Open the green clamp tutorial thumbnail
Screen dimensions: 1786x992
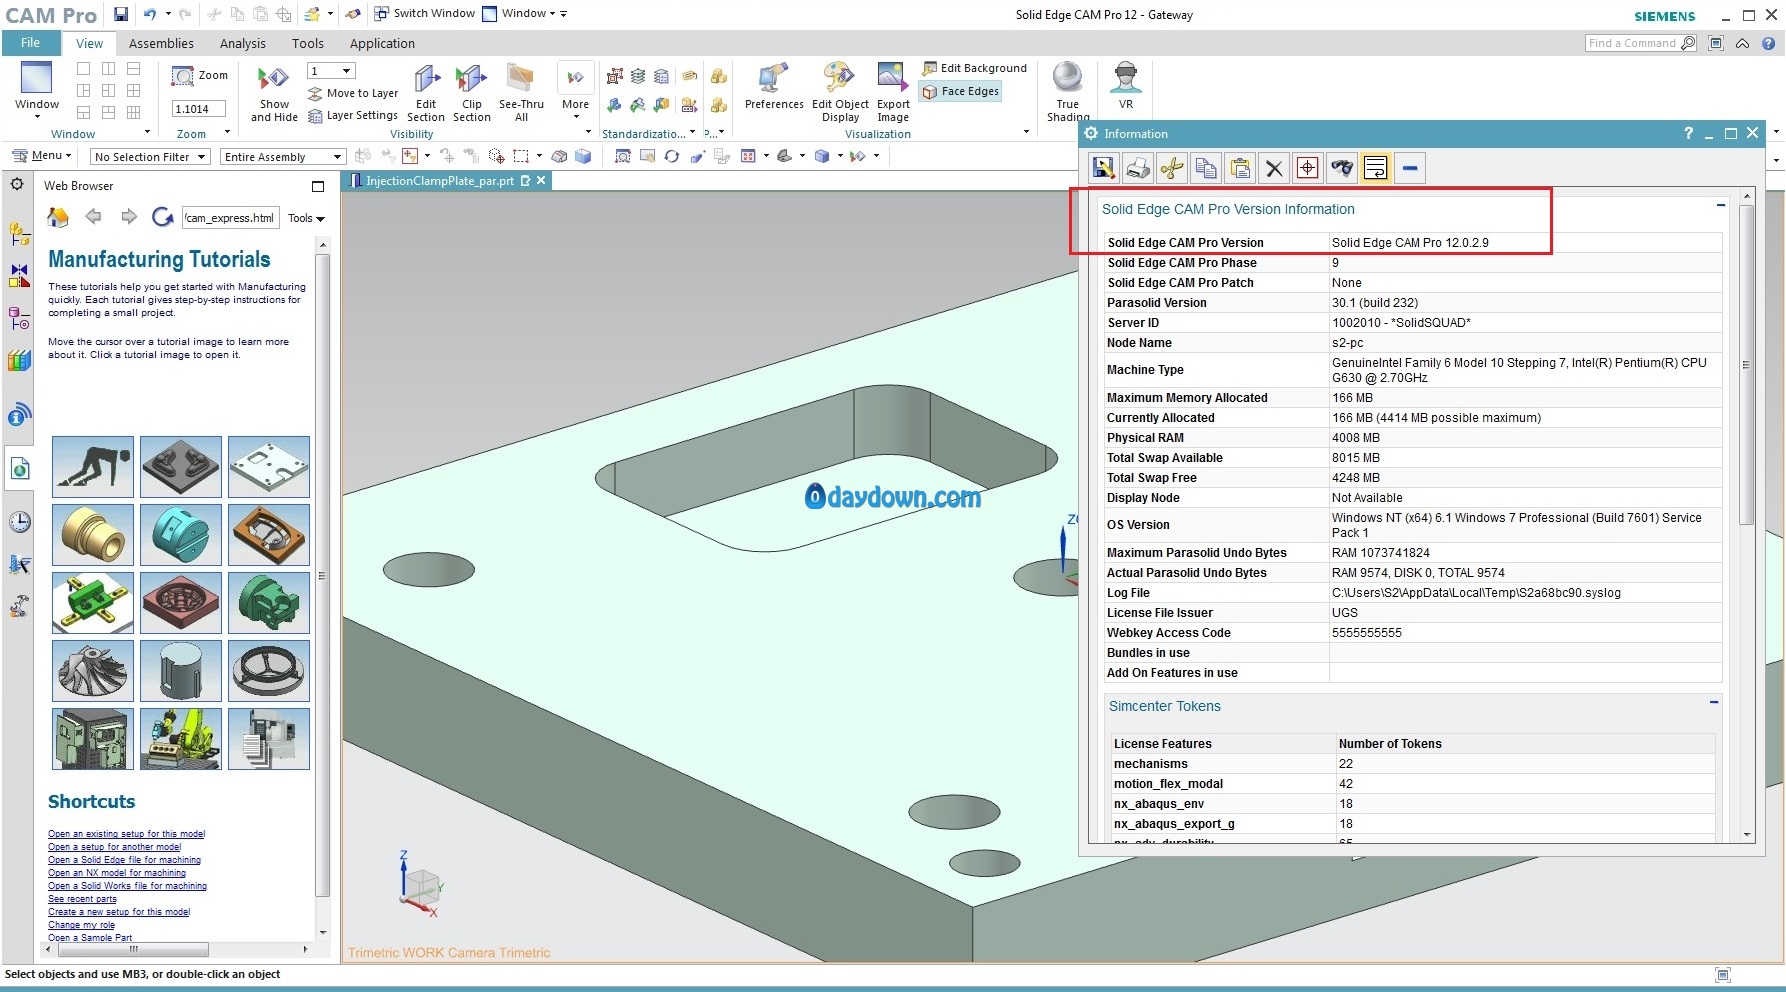point(93,603)
